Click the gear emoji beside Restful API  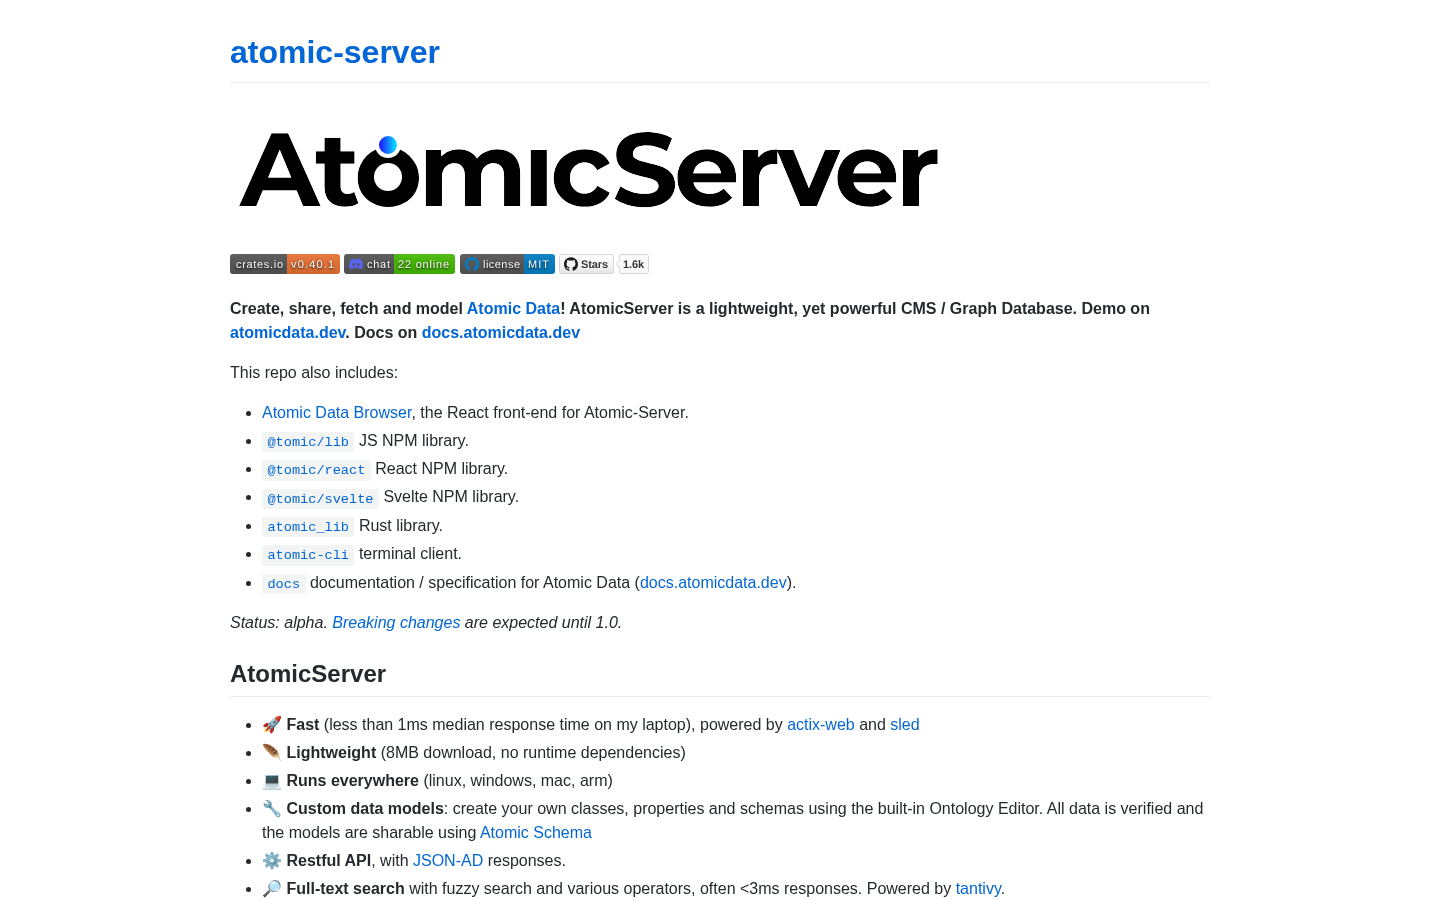[272, 860]
